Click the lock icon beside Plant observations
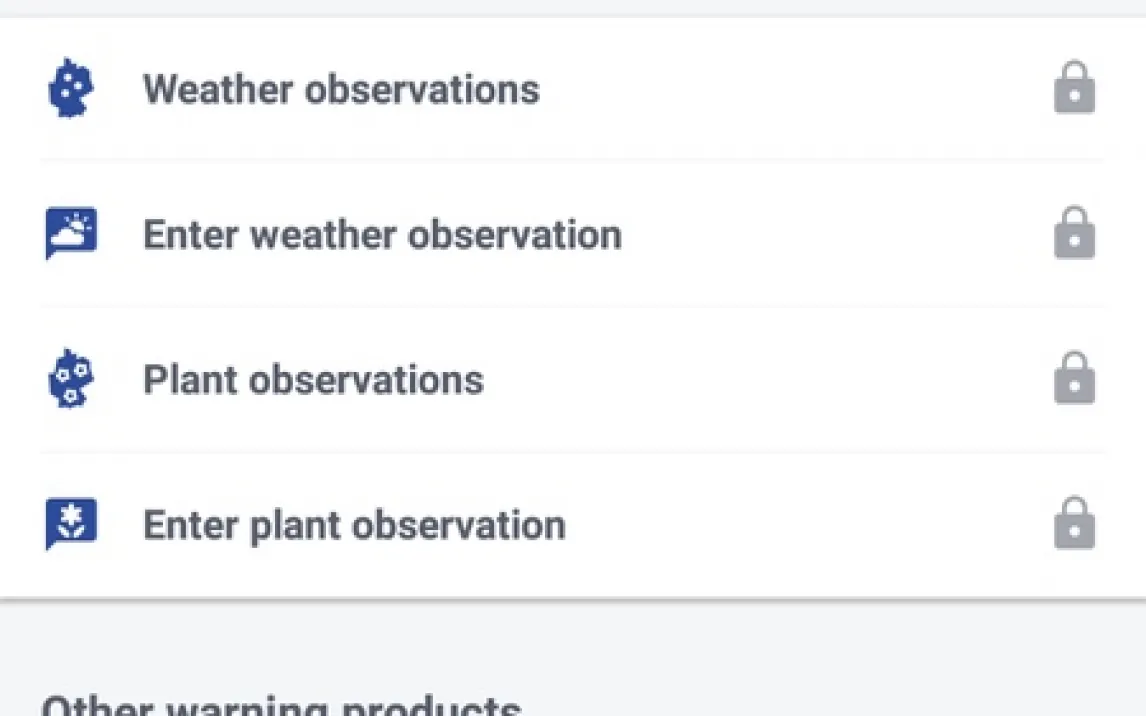1146x716 pixels. pos(1074,380)
